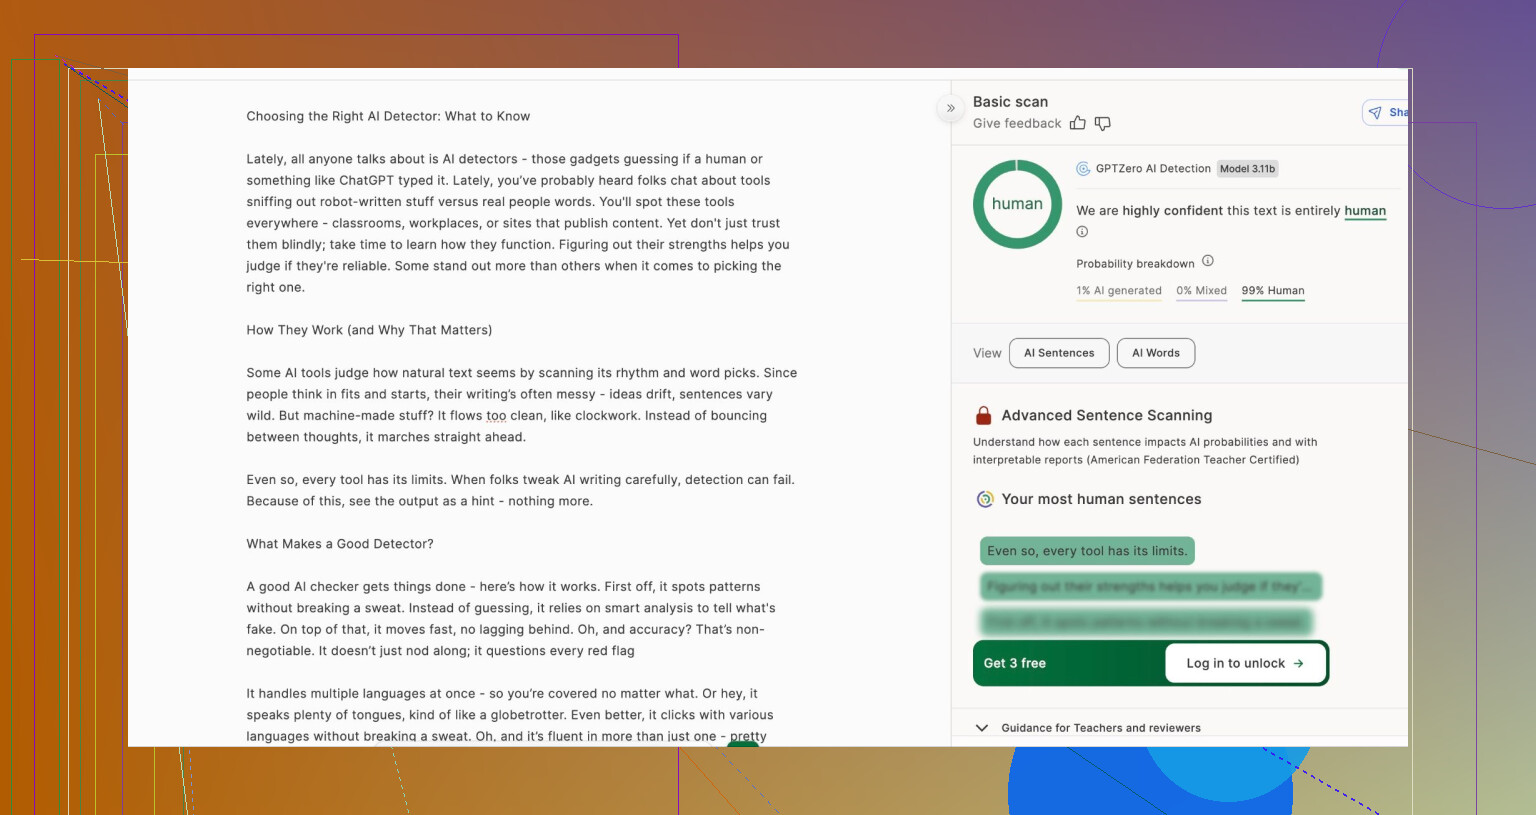1536x815 pixels.
Task: Click inside the scanned document text area
Action: click(x=520, y=415)
